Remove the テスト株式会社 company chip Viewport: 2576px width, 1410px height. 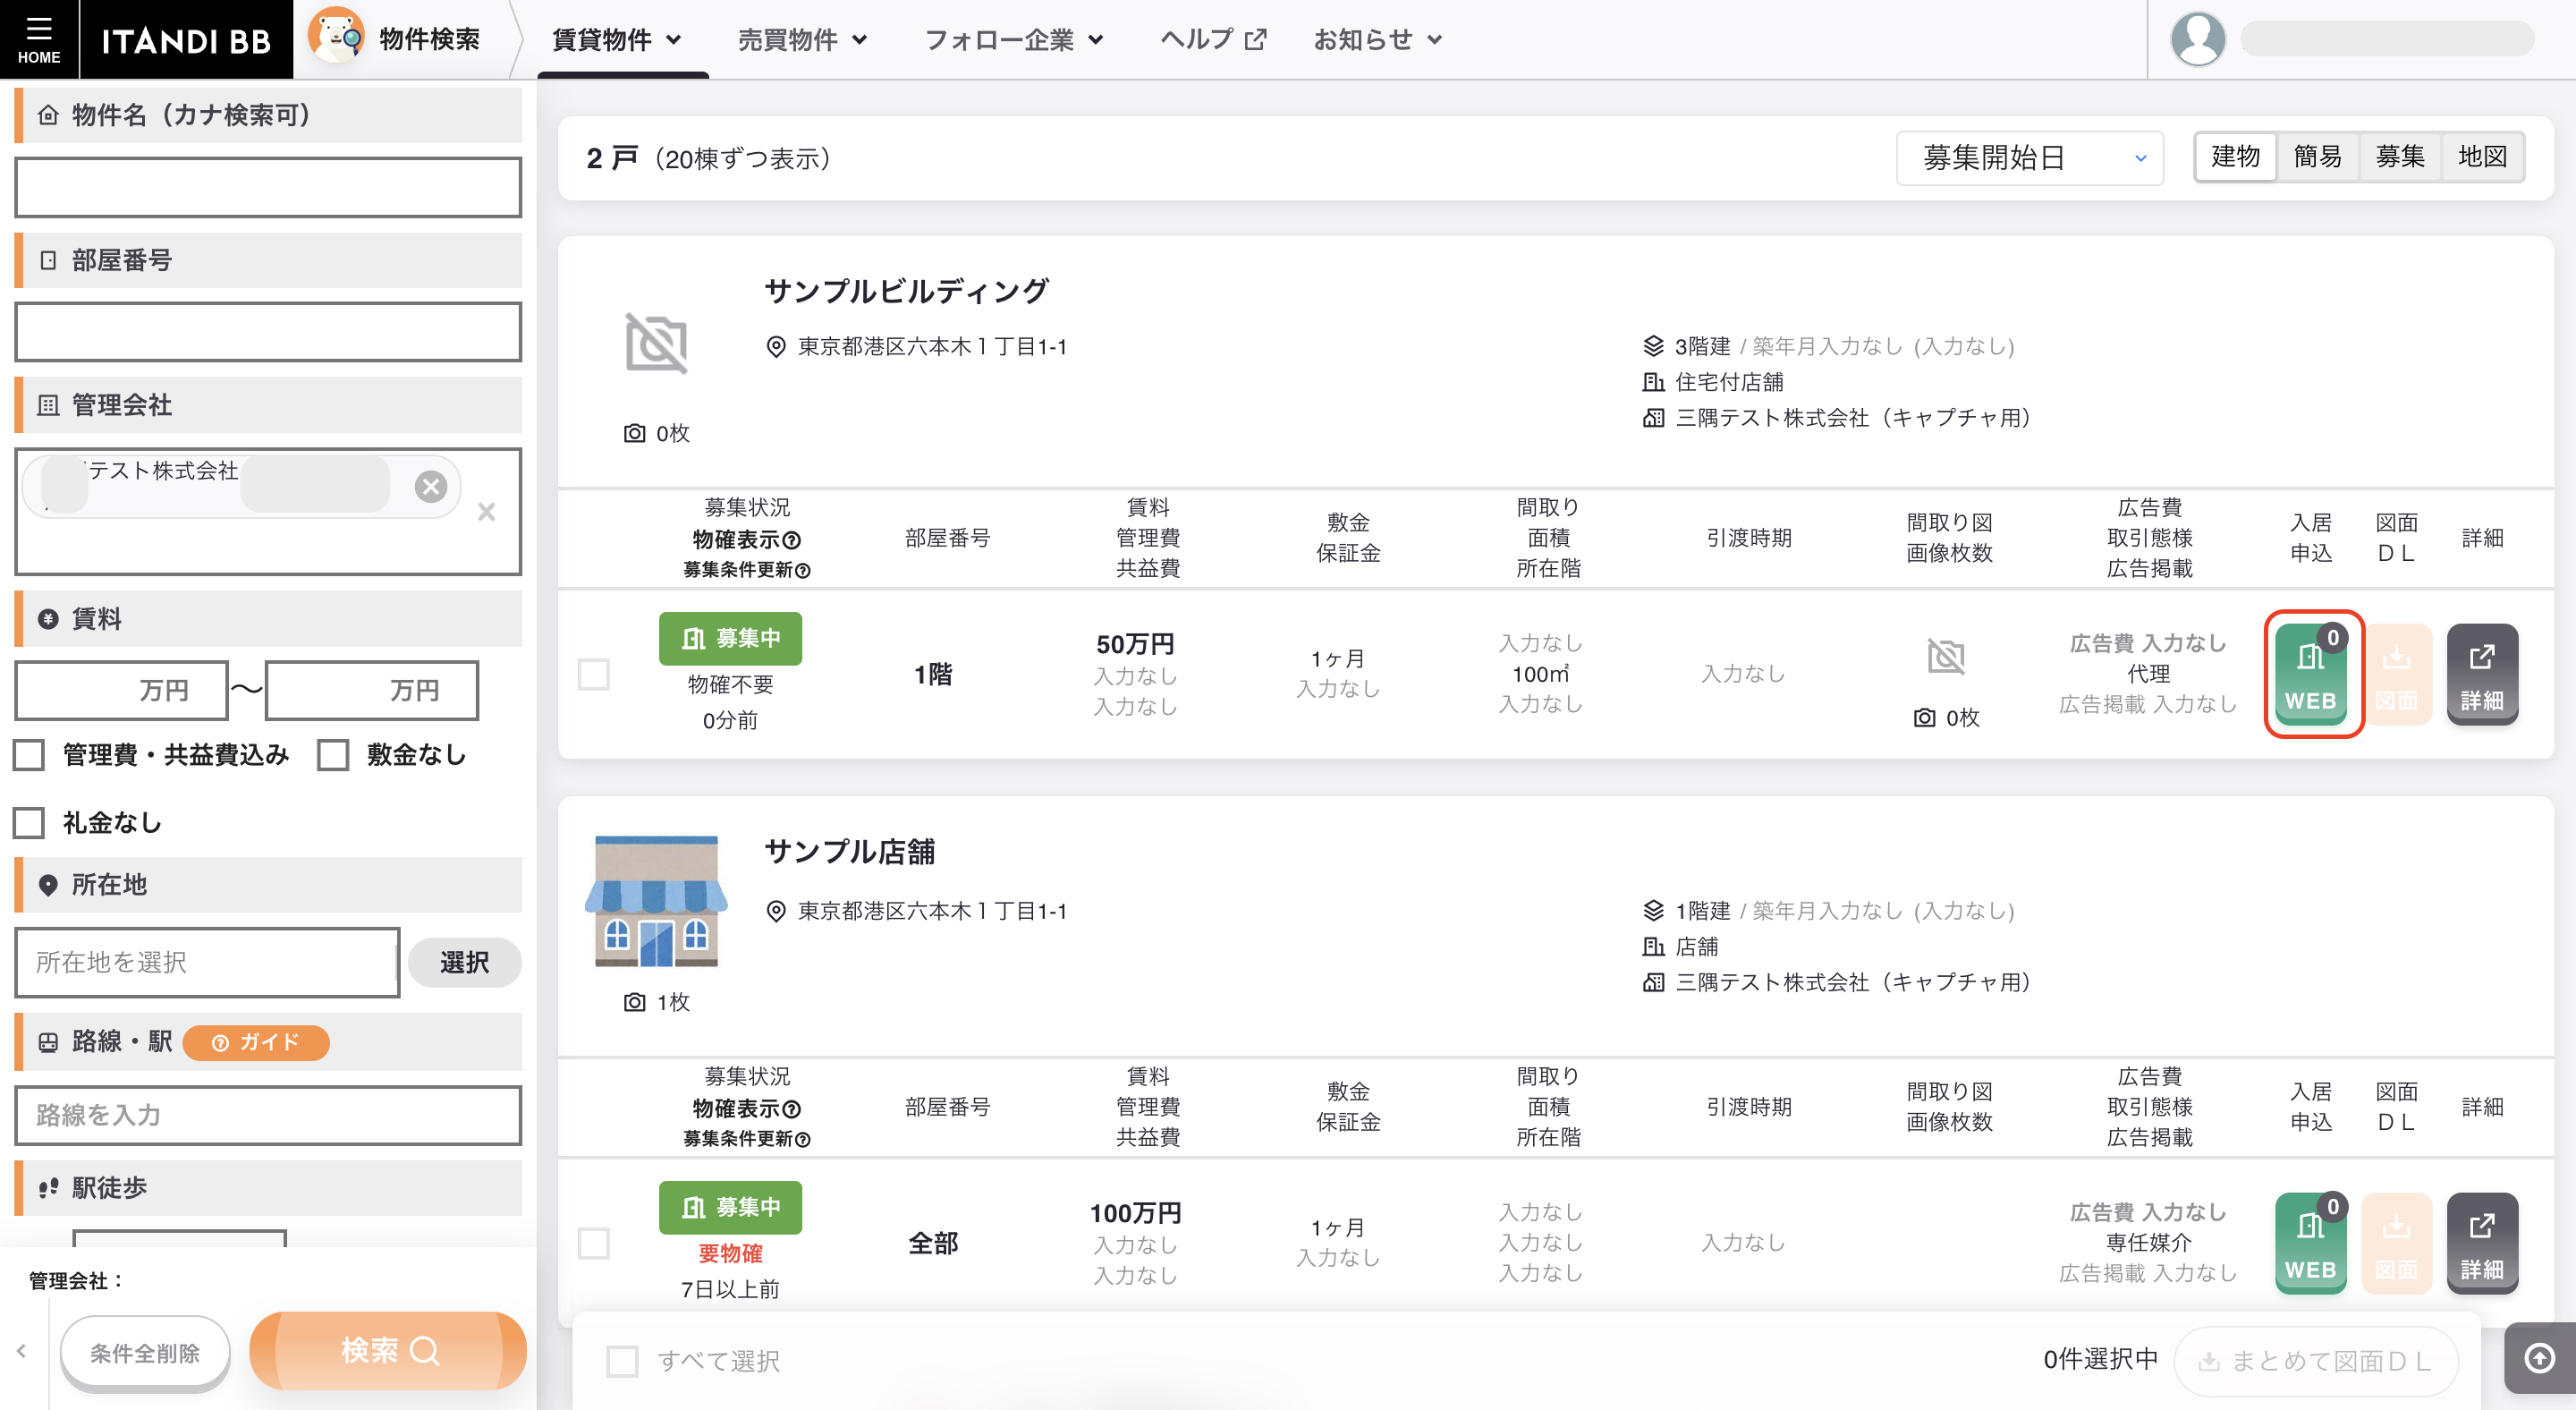tap(431, 487)
